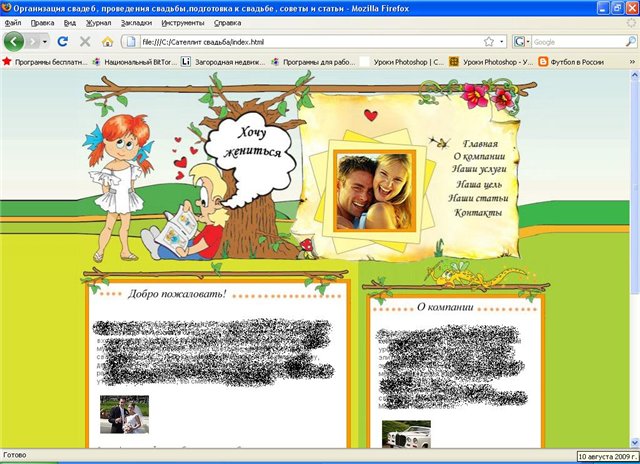Open the Футбол в России bookmark
The width and height of the screenshot is (640, 464).
tap(586, 61)
